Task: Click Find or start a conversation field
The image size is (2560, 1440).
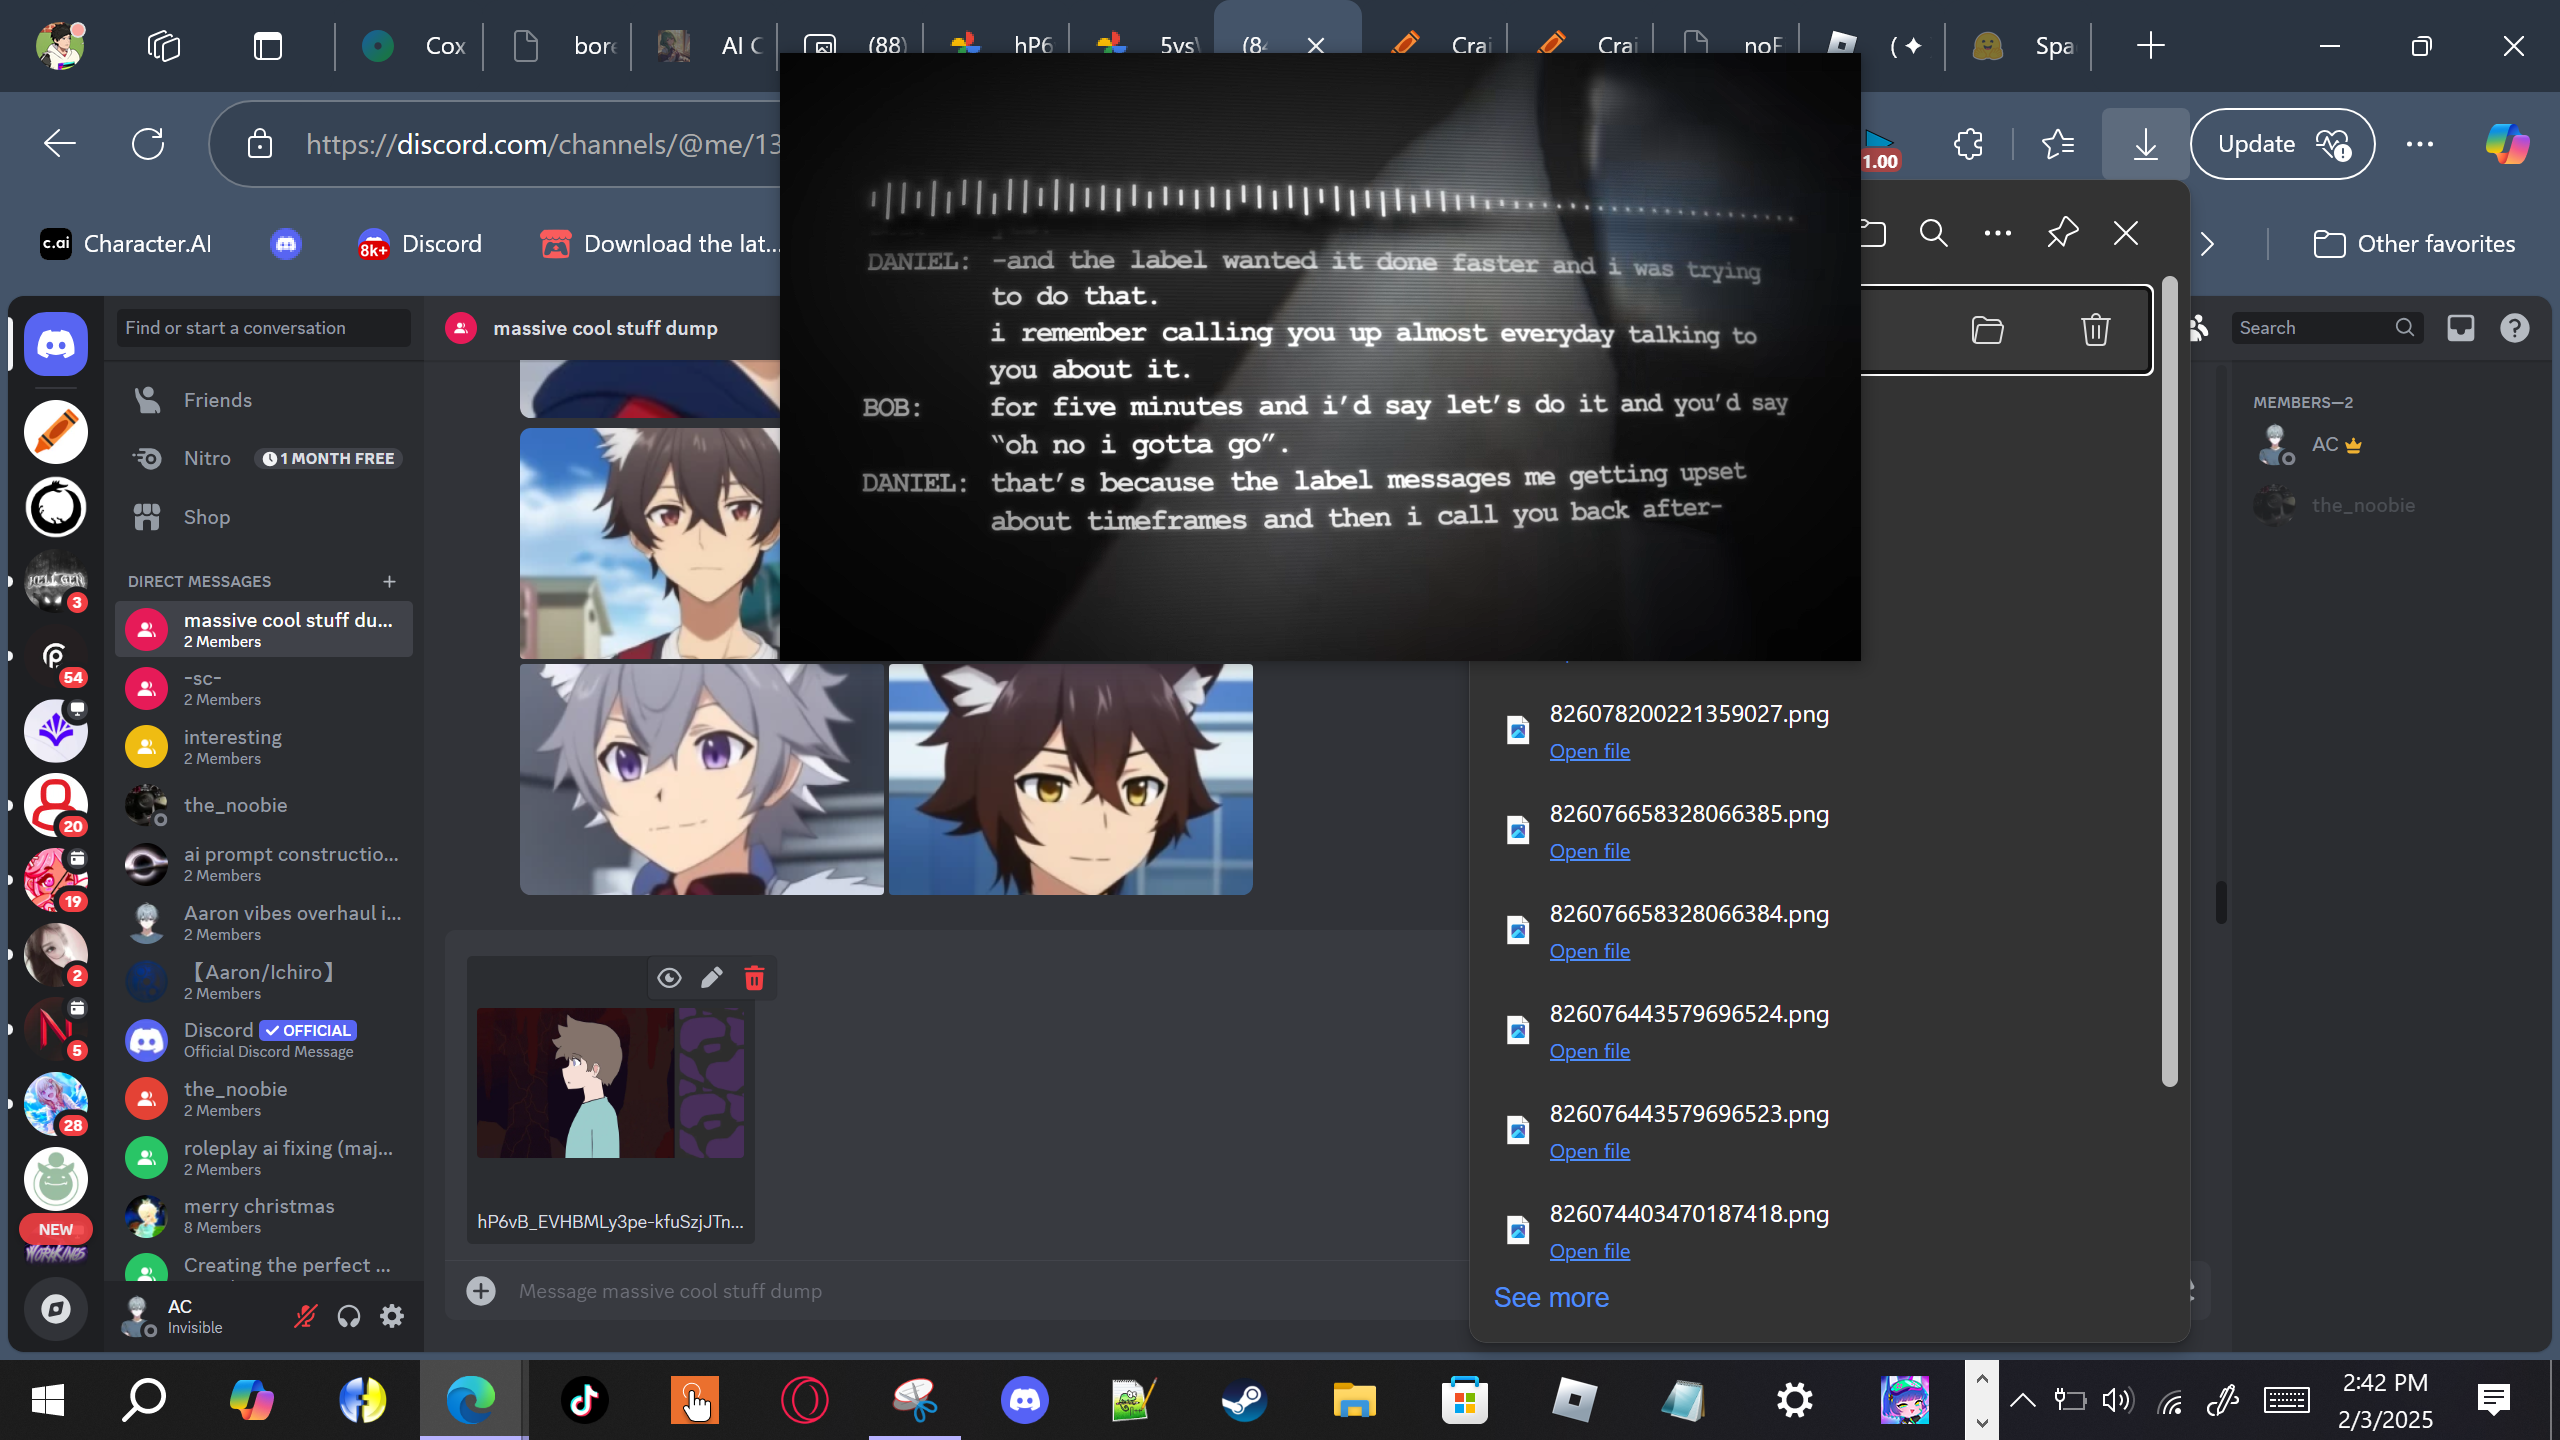Action: [264, 328]
